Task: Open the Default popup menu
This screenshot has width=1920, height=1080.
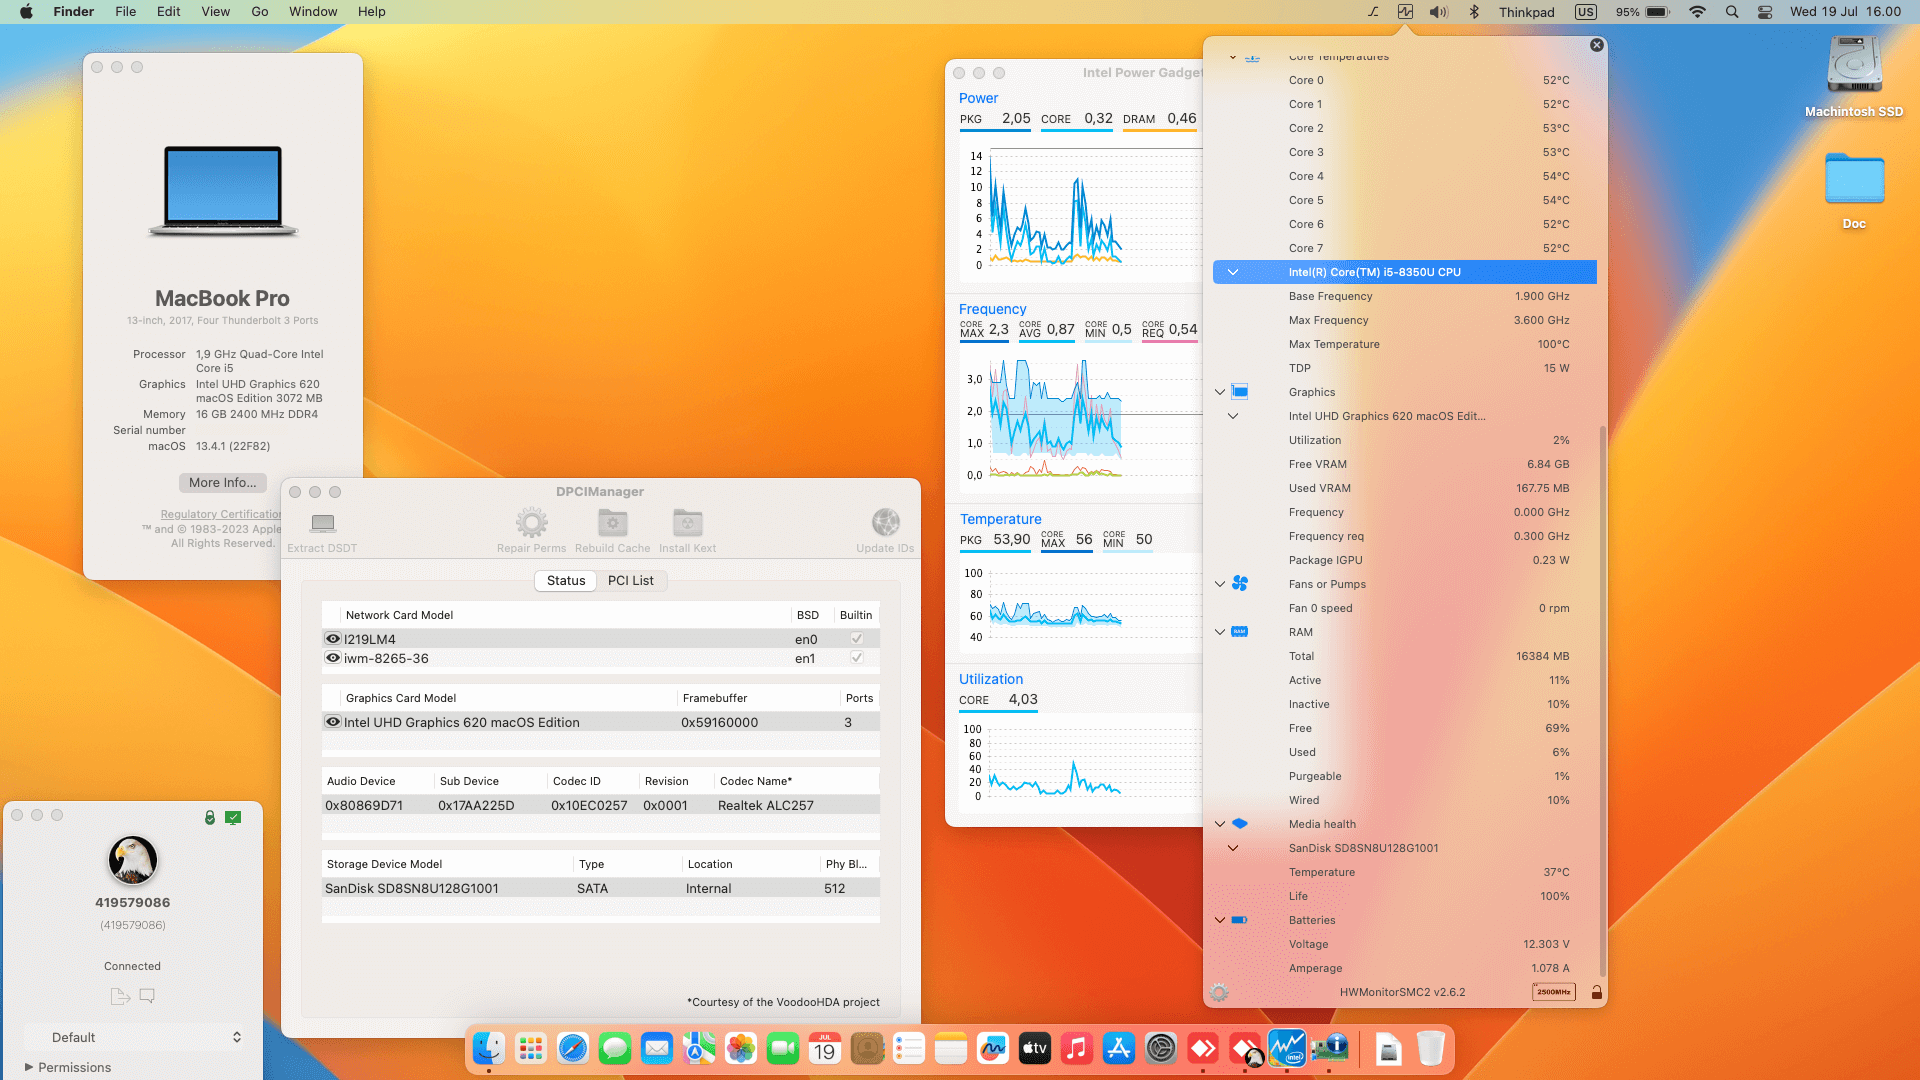Action: pyautogui.click(x=133, y=1037)
